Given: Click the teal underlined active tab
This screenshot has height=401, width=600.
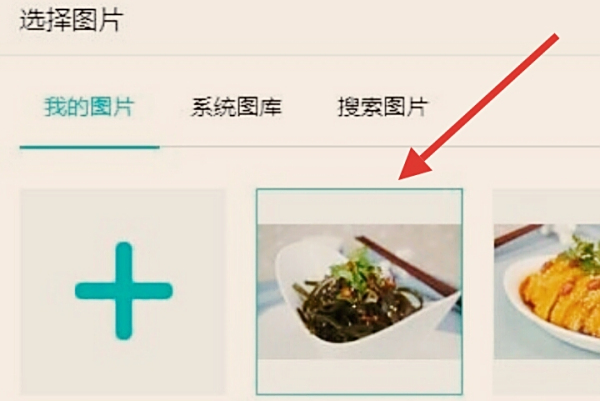Looking at the screenshot, I should click(x=89, y=107).
